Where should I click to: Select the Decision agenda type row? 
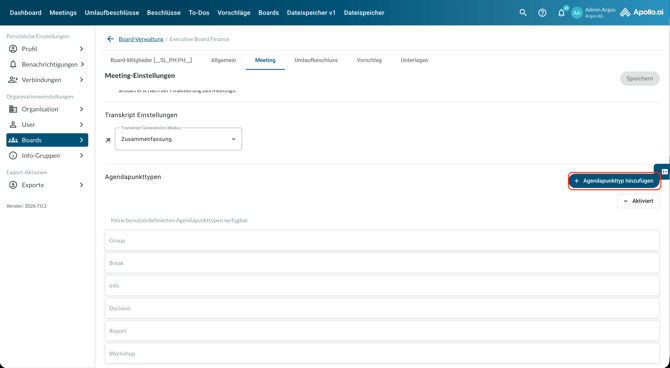pos(382,308)
